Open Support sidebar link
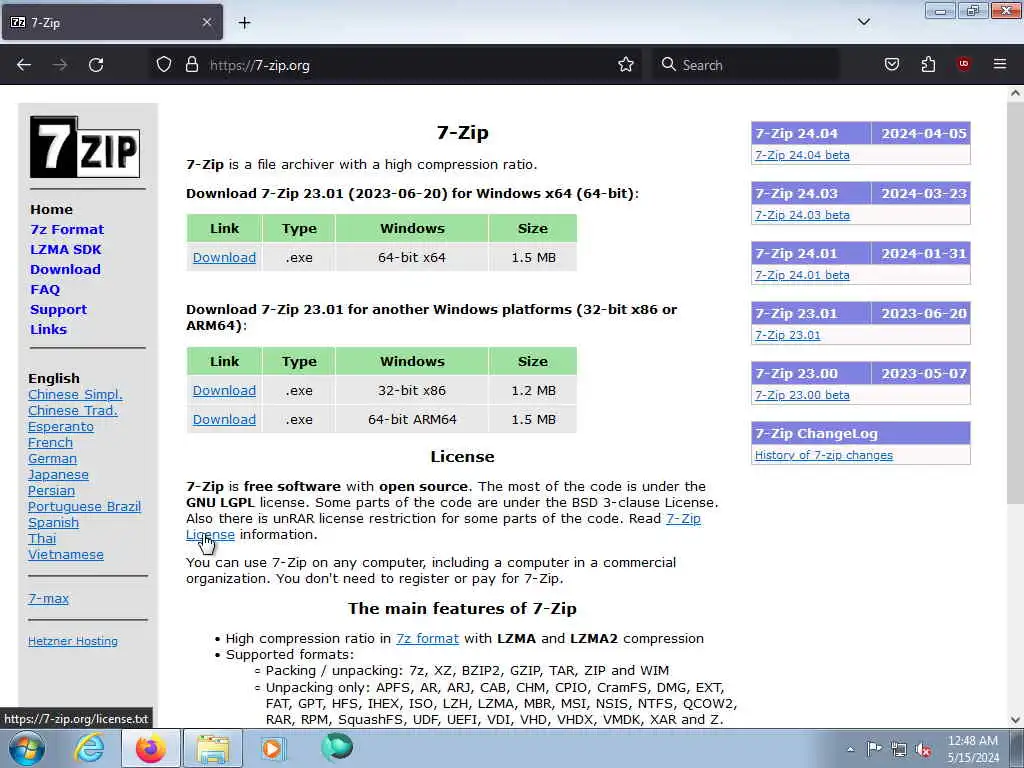Image resolution: width=1024 pixels, height=768 pixels. tap(58, 310)
